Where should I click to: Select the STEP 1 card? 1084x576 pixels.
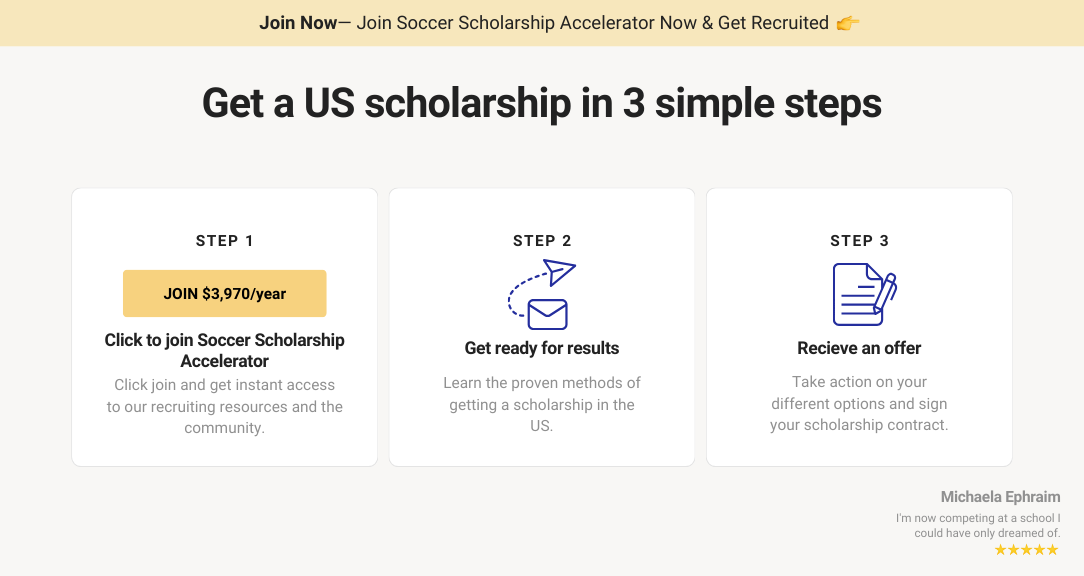pos(224,326)
